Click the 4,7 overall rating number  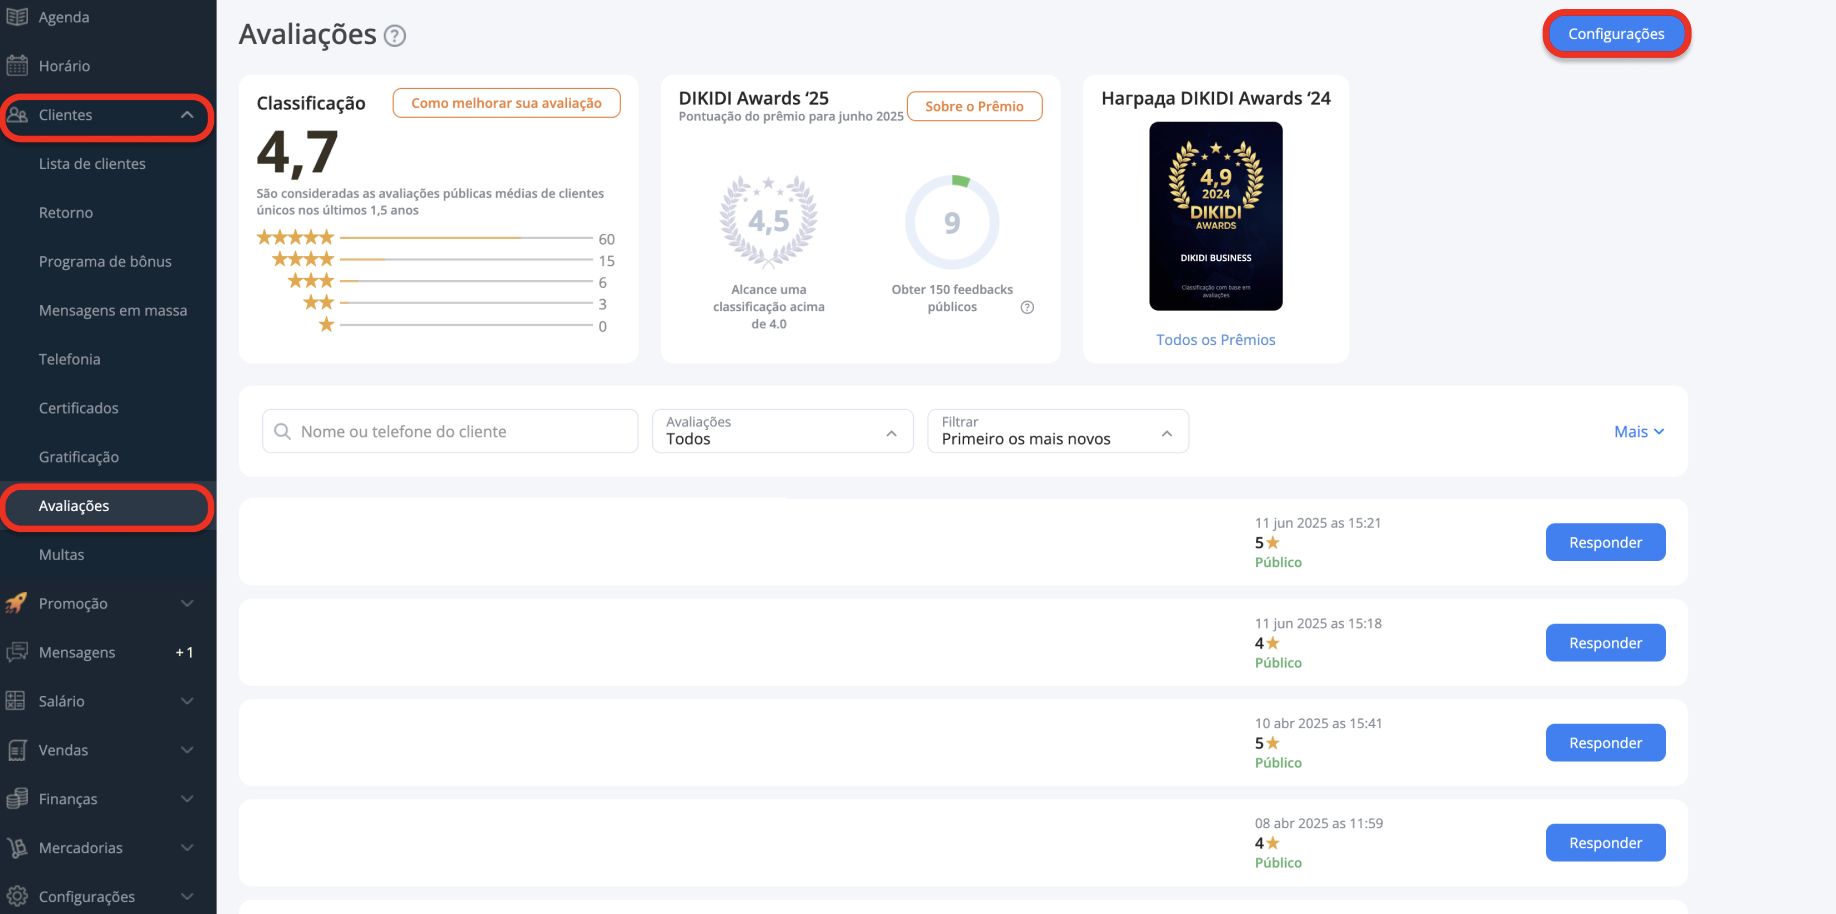click(297, 153)
